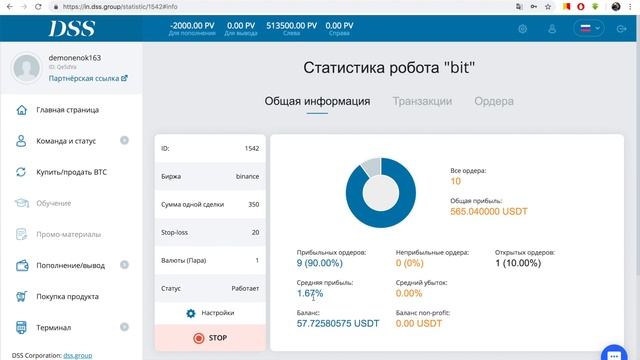This screenshot has height=360, width=640.
Task: Open Промо-материалы menu item
Action: [x=69, y=234]
